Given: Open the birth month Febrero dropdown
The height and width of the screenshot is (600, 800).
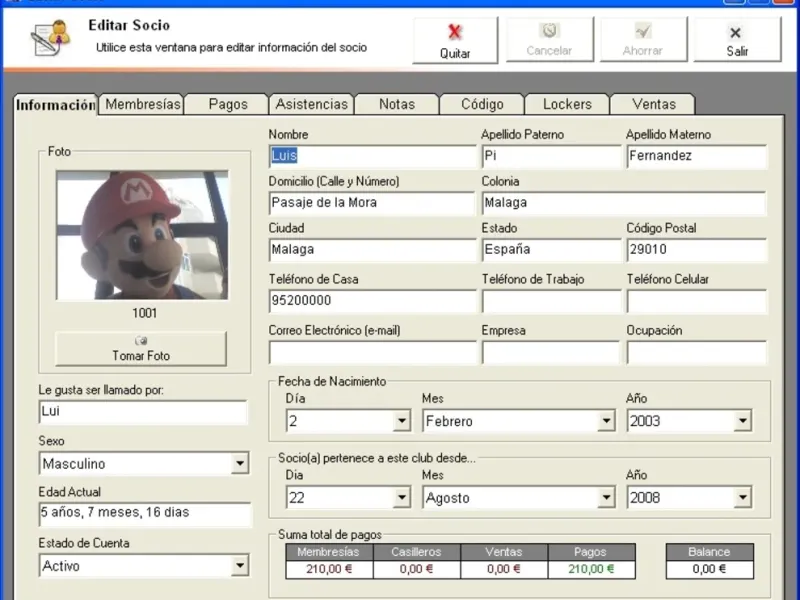Looking at the screenshot, I should click(606, 421).
